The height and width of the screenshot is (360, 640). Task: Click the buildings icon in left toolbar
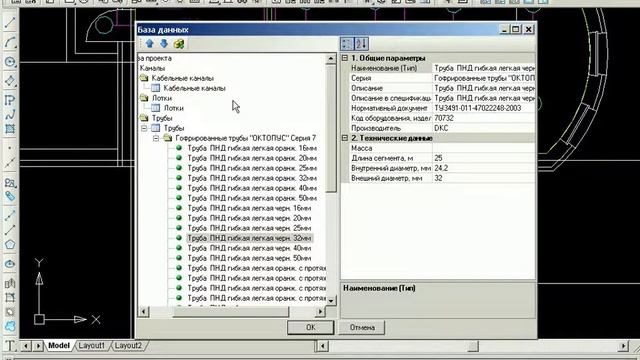[10, 282]
